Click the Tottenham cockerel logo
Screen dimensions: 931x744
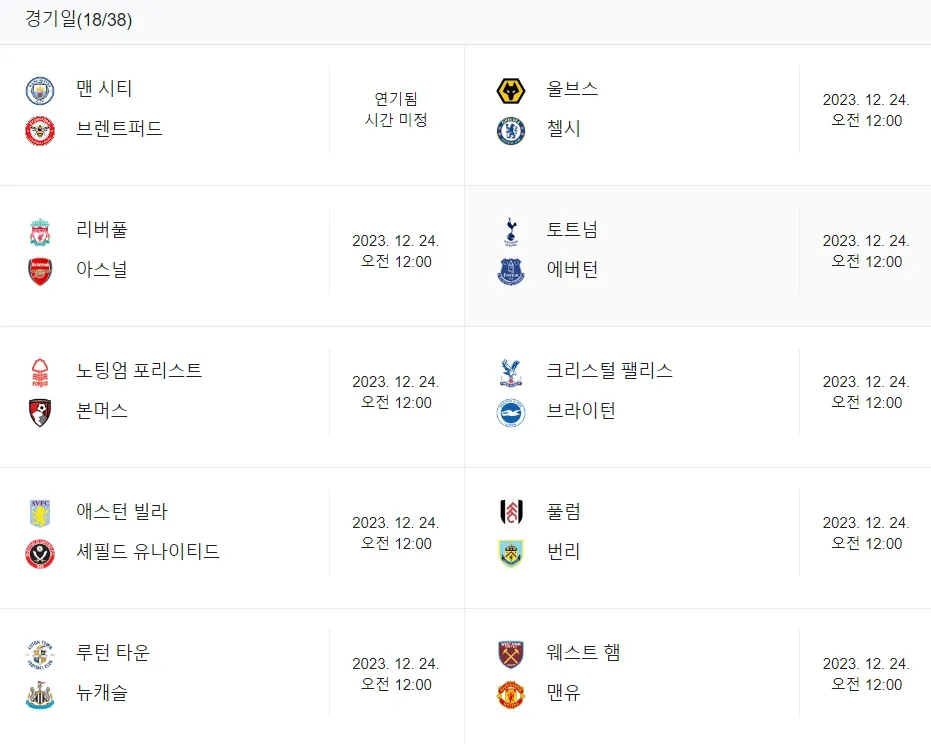point(511,232)
